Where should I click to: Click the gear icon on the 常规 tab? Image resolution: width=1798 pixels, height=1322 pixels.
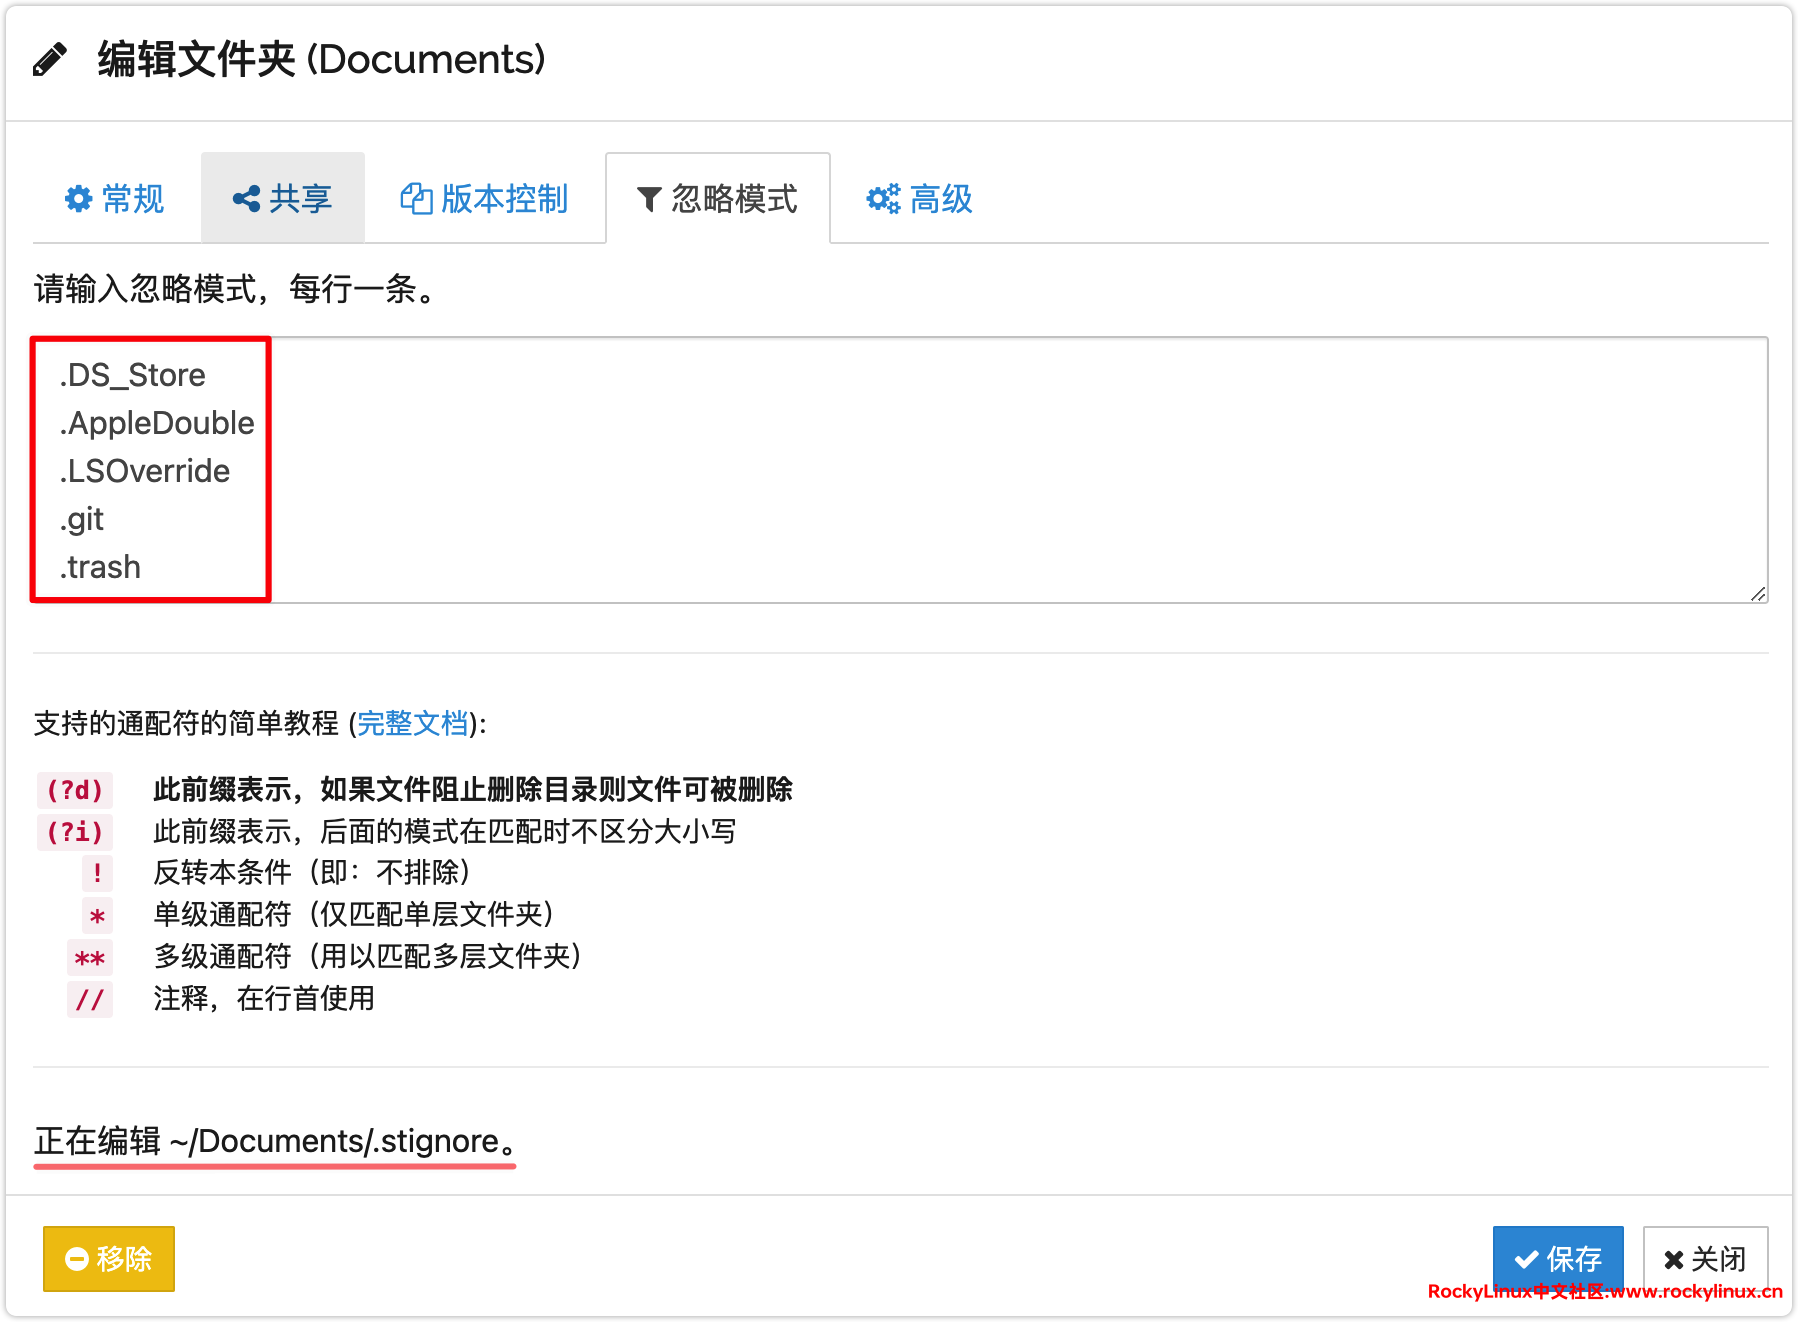pos(78,199)
